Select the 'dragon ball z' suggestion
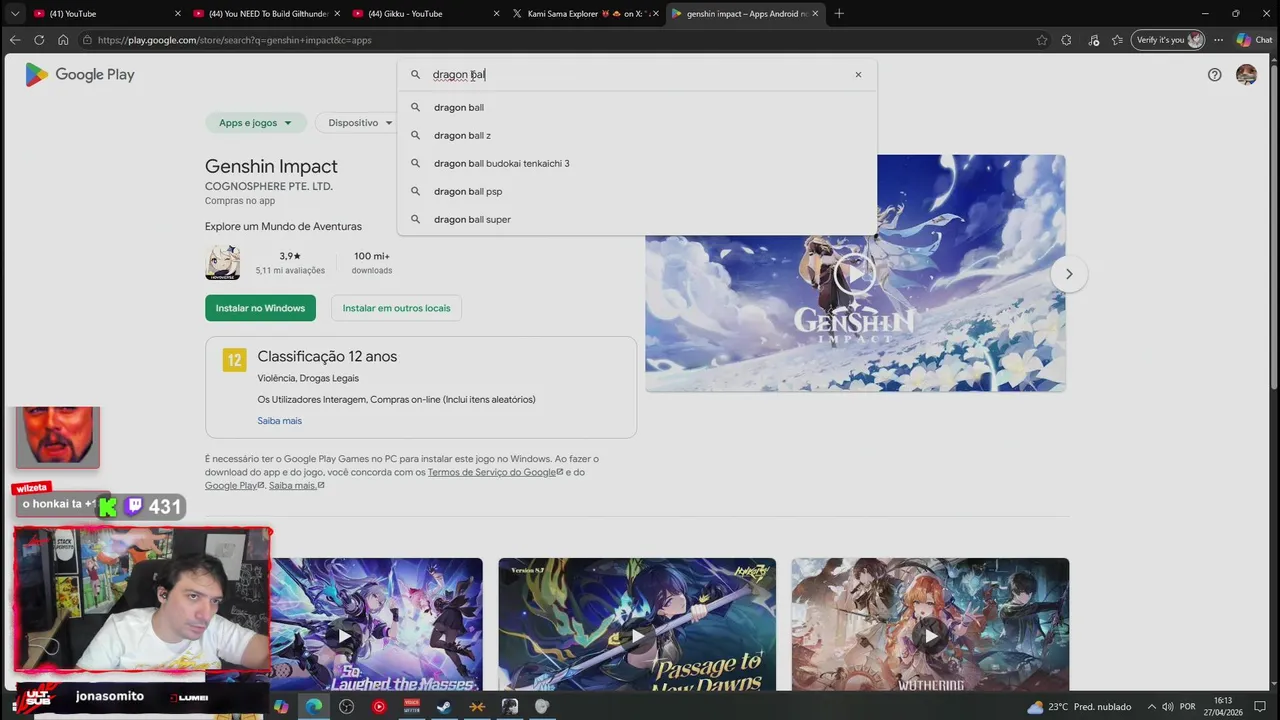 637,135
